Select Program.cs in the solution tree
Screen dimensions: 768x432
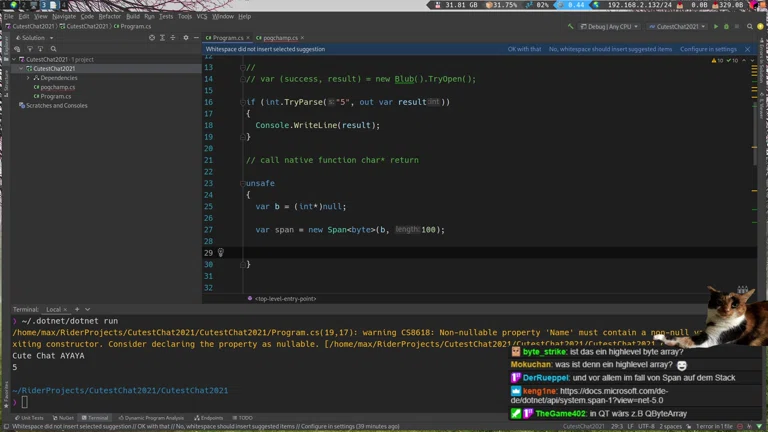52,96
